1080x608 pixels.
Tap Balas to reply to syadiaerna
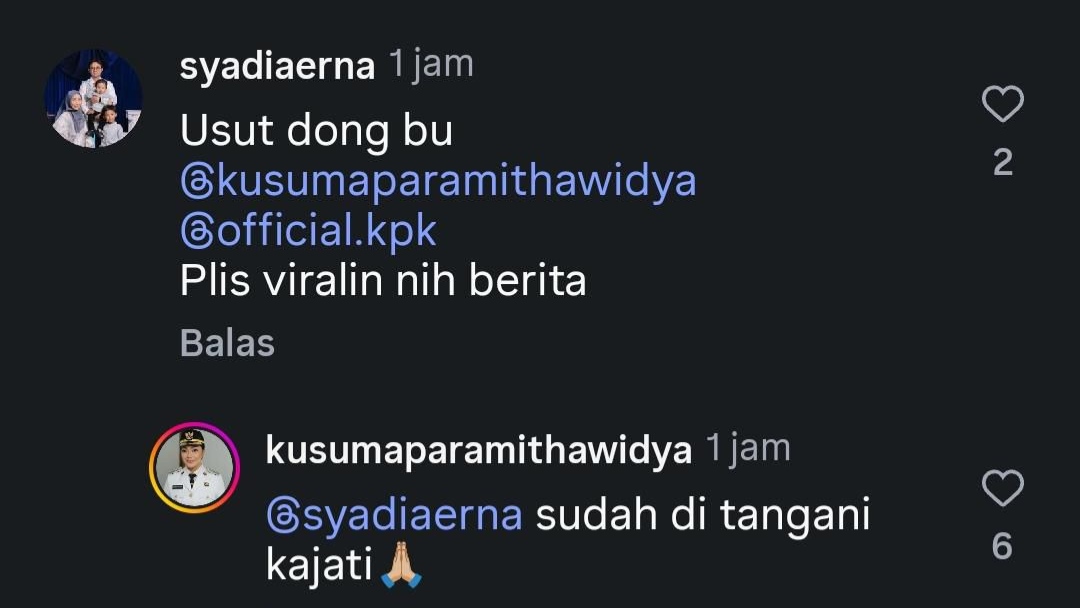[227, 343]
